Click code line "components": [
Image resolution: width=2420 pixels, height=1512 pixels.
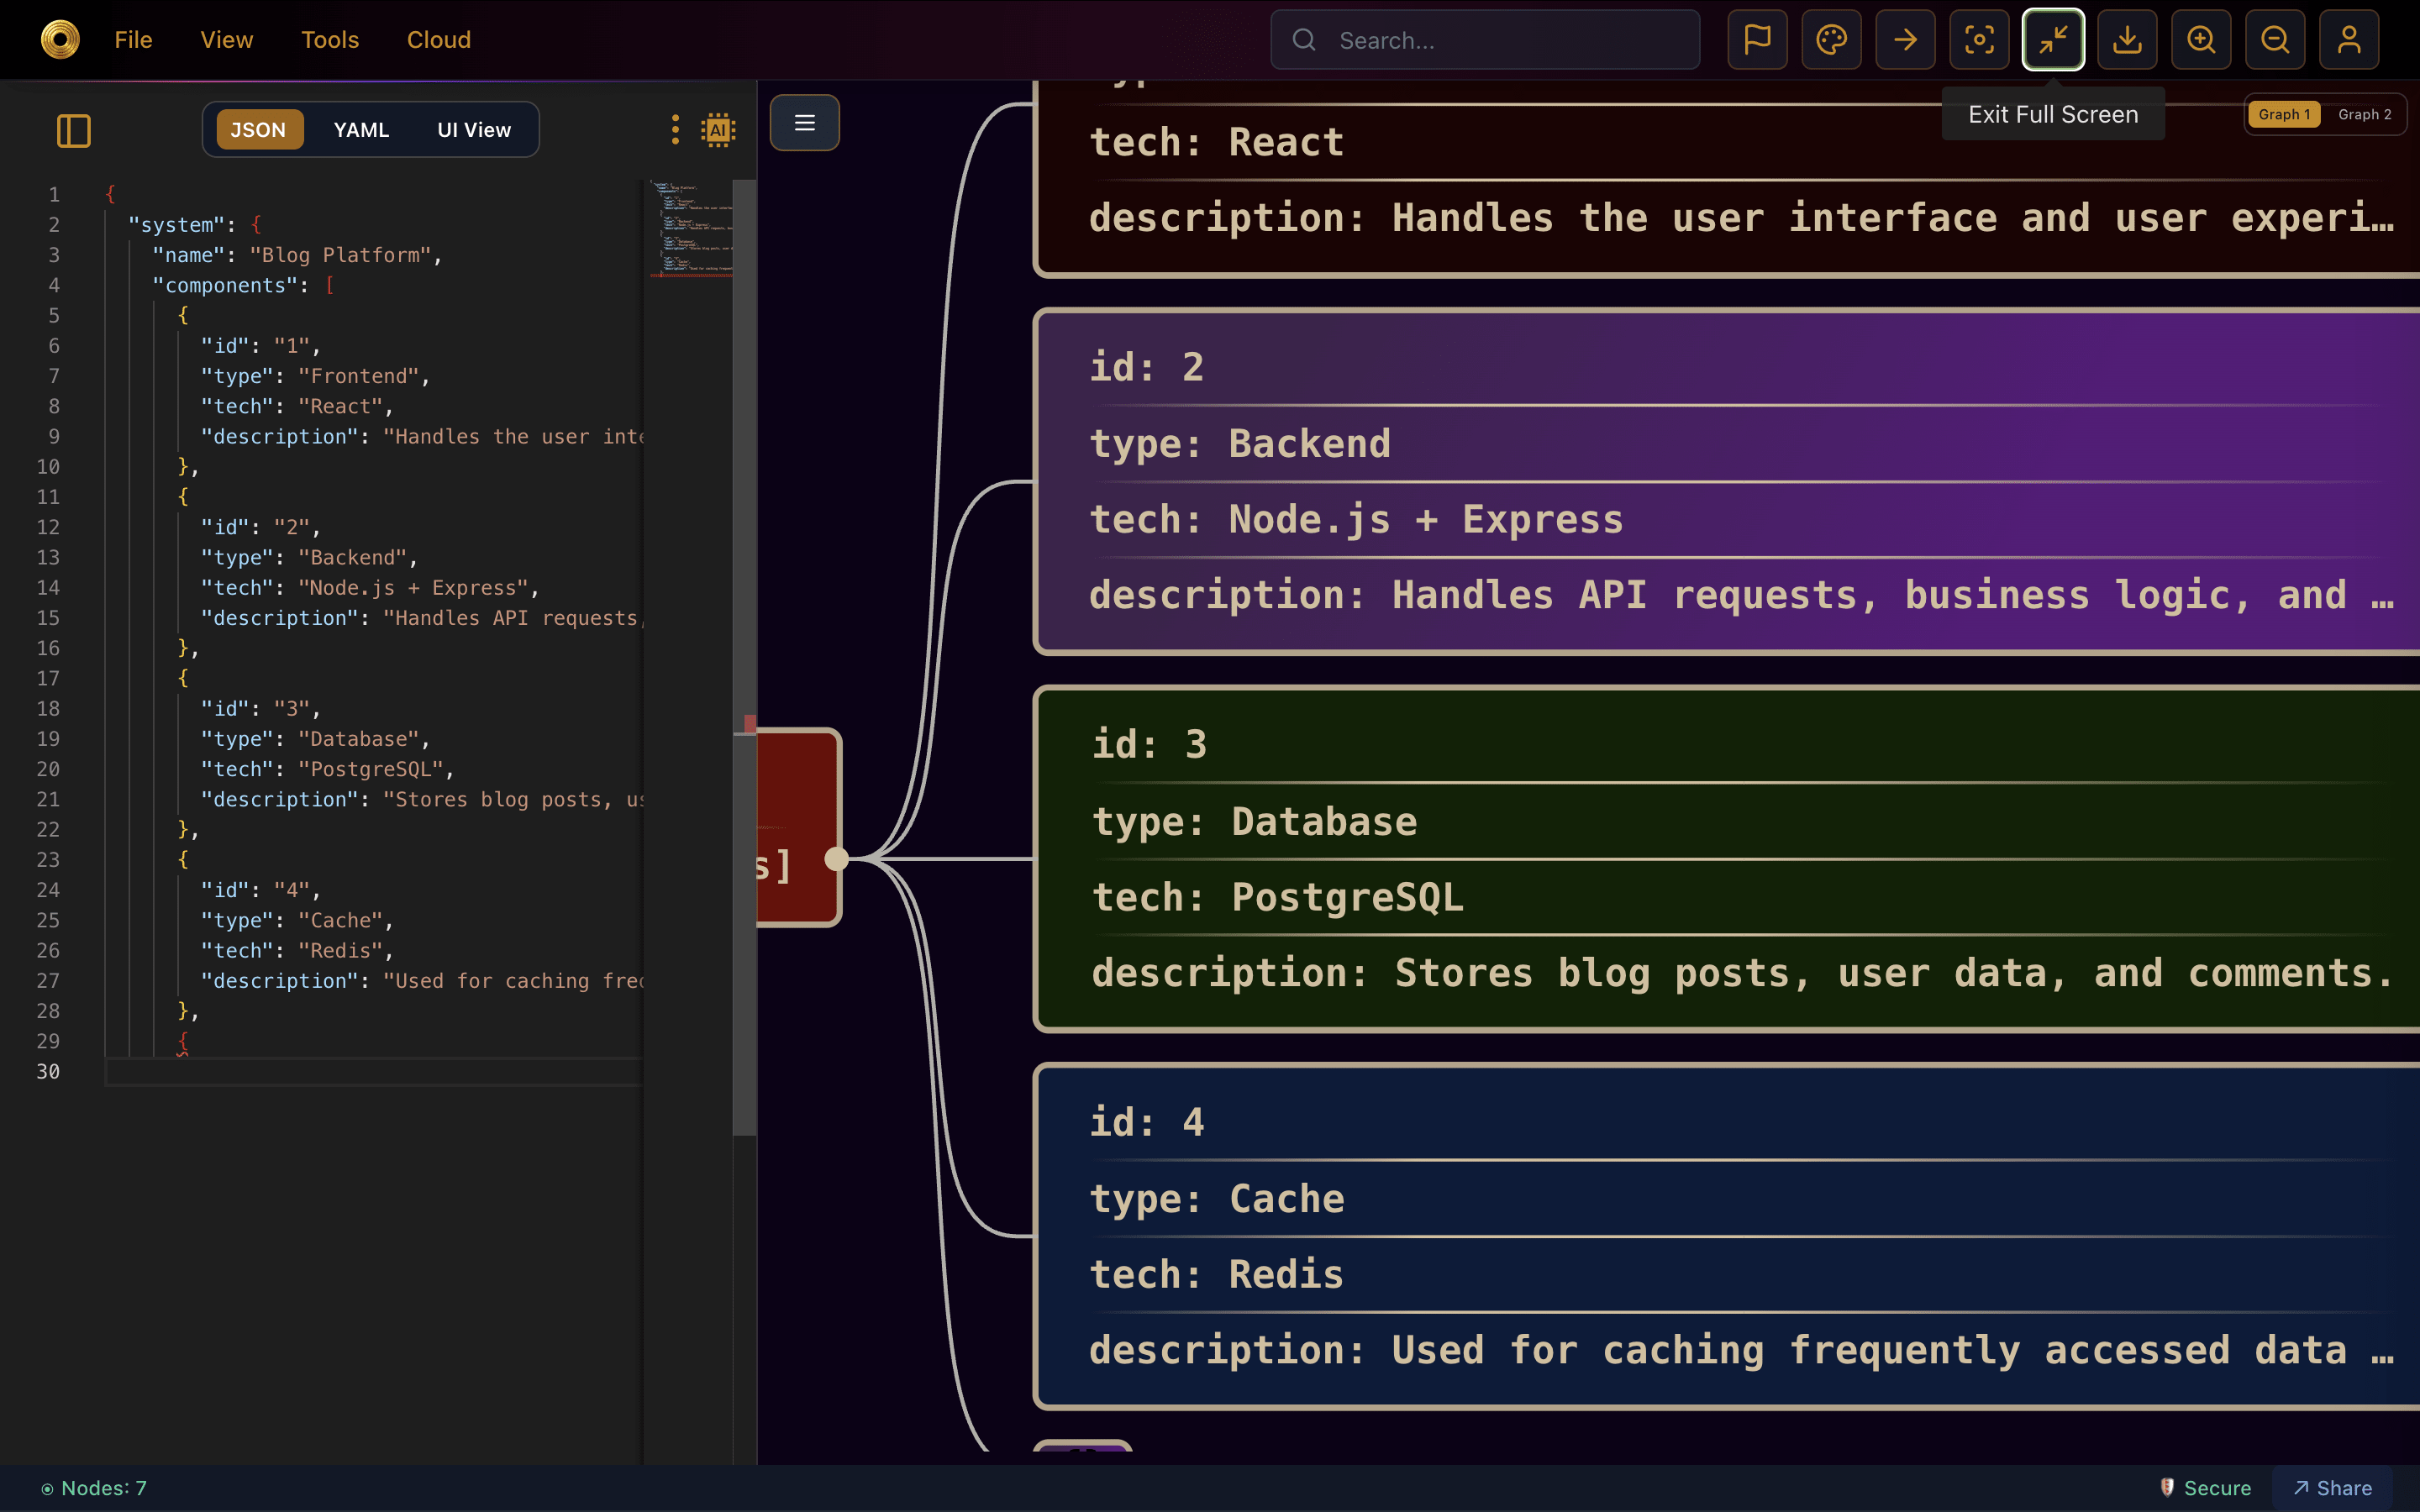pos(243,285)
